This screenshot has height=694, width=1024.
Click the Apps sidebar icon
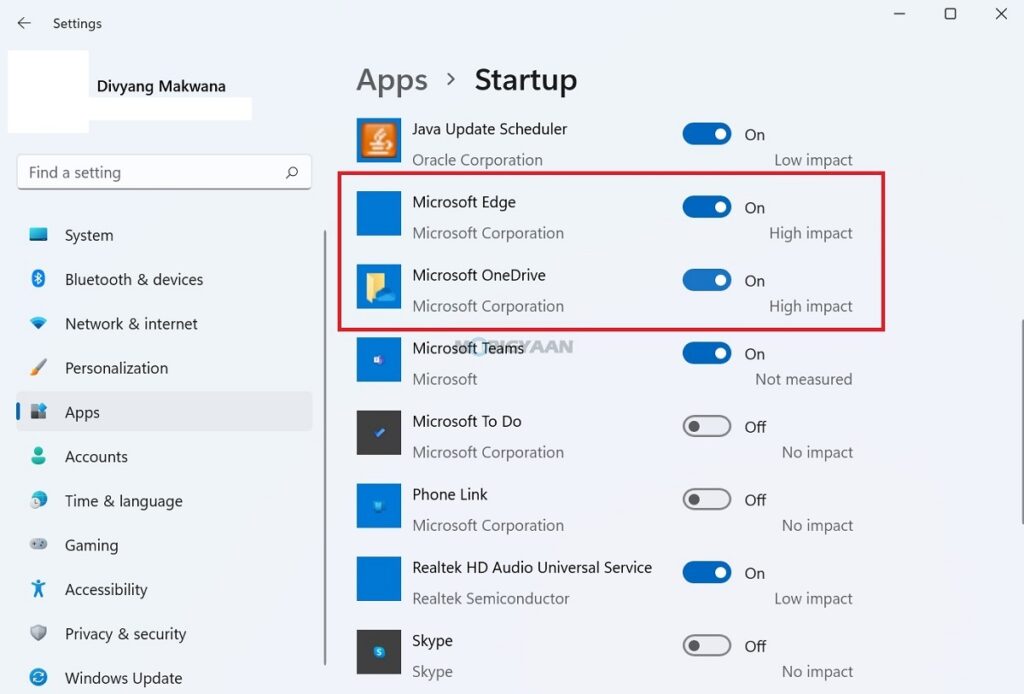(x=39, y=411)
